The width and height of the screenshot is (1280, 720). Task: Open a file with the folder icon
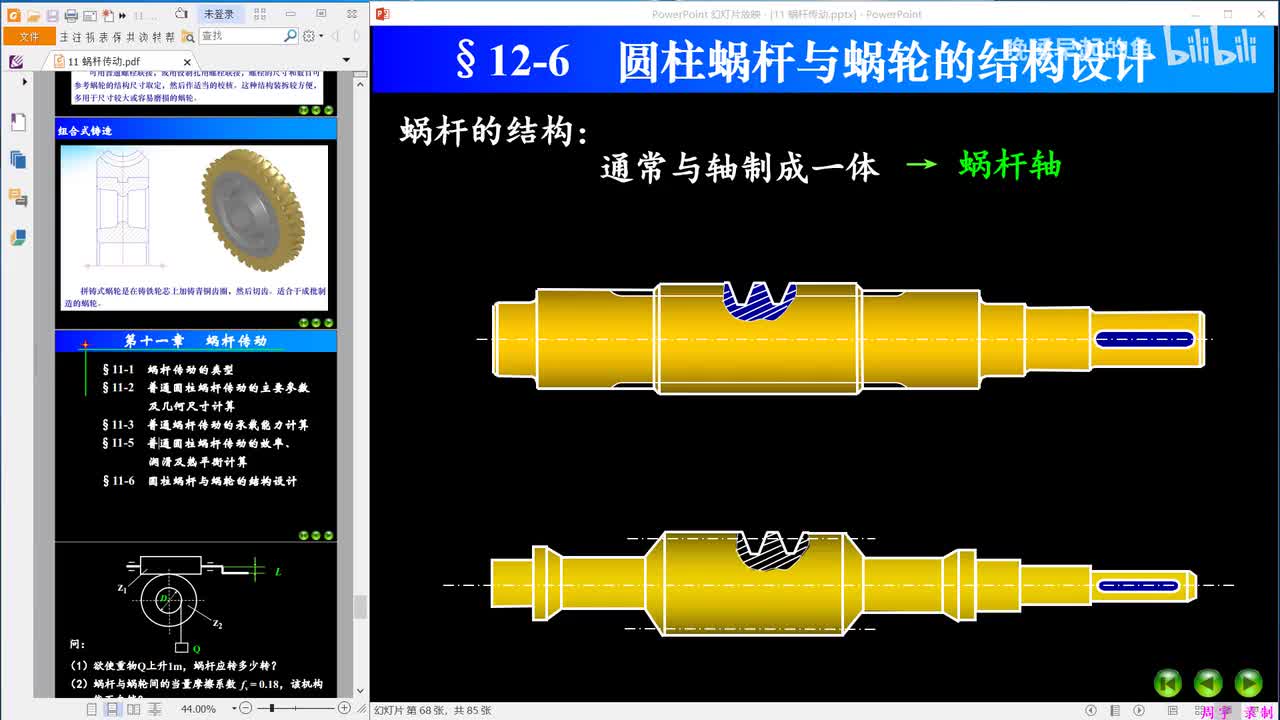33,16
